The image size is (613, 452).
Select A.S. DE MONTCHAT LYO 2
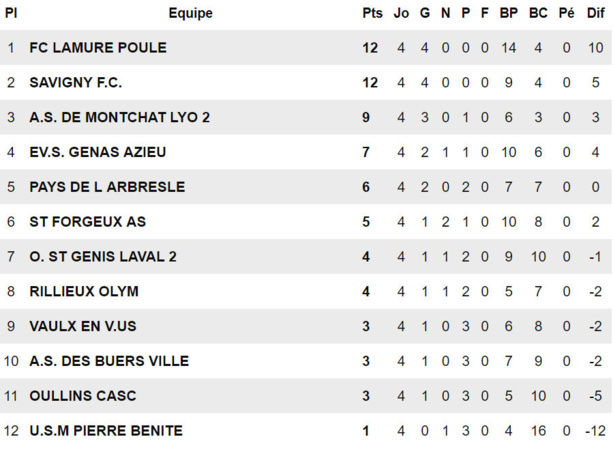pyautogui.click(x=120, y=118)
